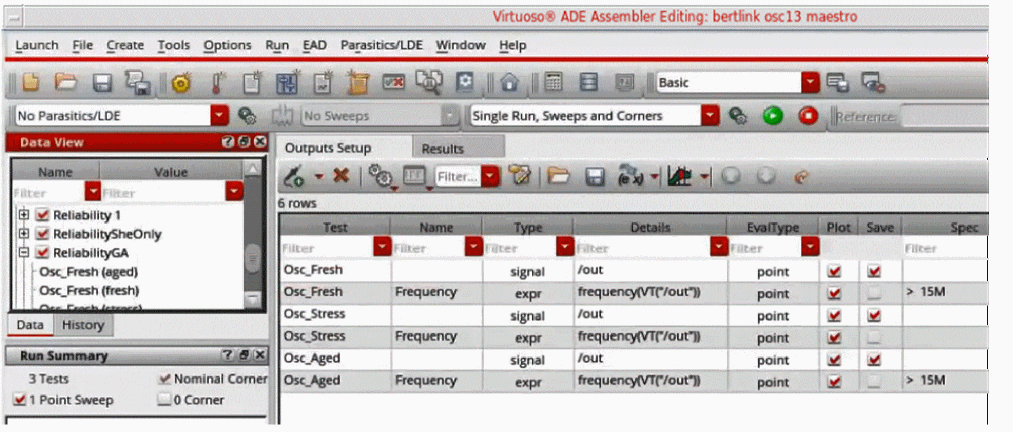
Task: Click the EvalType column header
Action: (x=773, y=227)
